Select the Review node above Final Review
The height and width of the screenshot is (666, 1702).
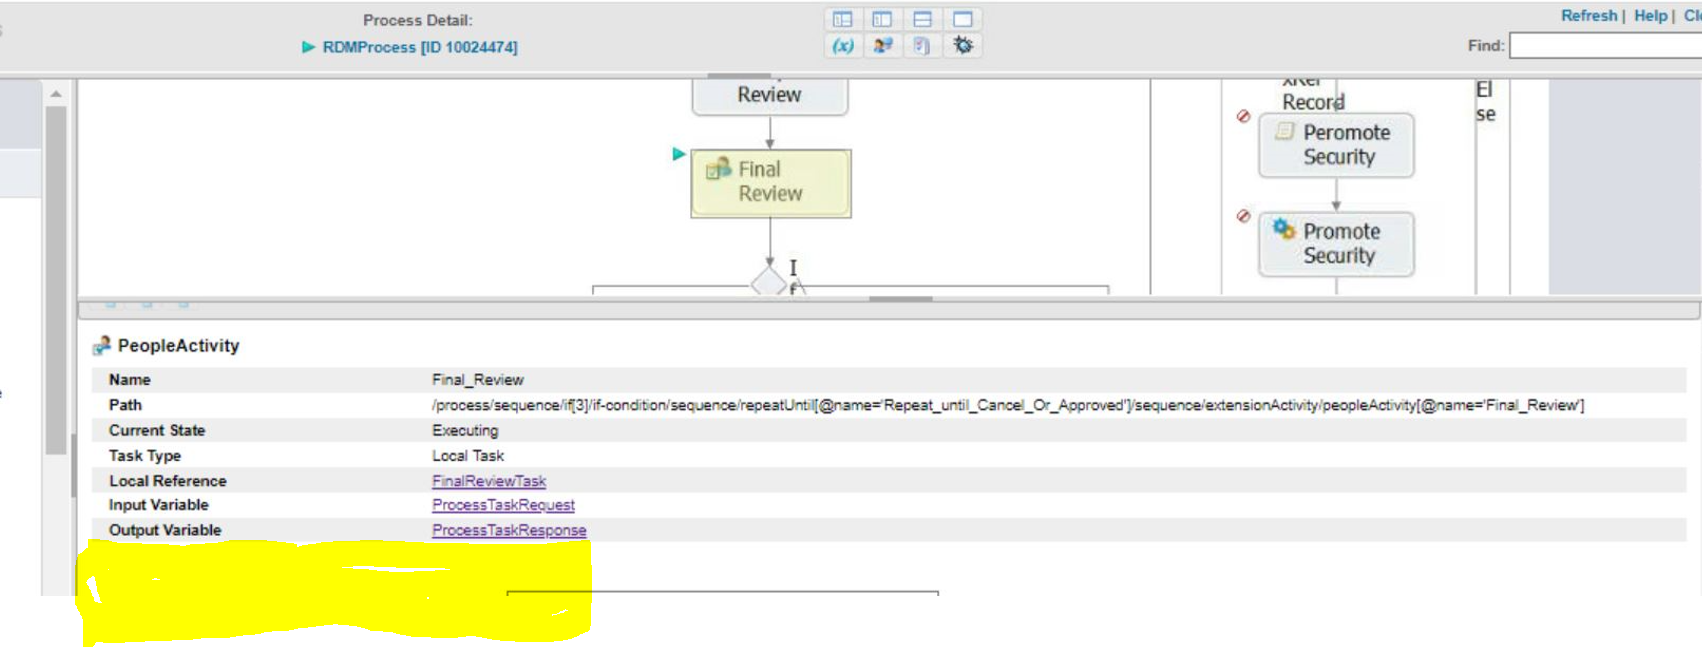tap(770, 96)
